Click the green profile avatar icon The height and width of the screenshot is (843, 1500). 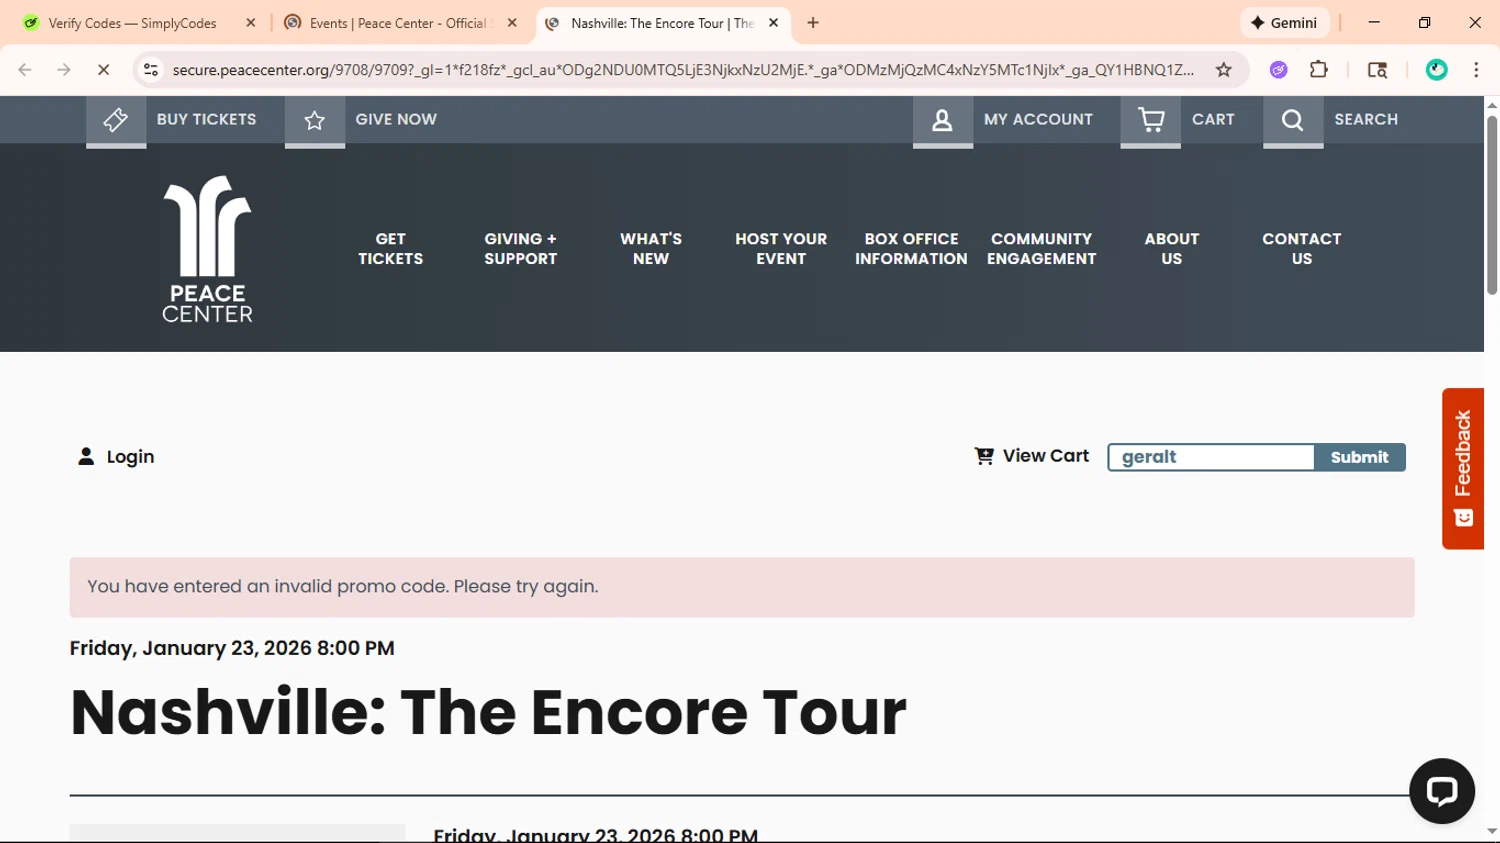tap(1436, 70)
